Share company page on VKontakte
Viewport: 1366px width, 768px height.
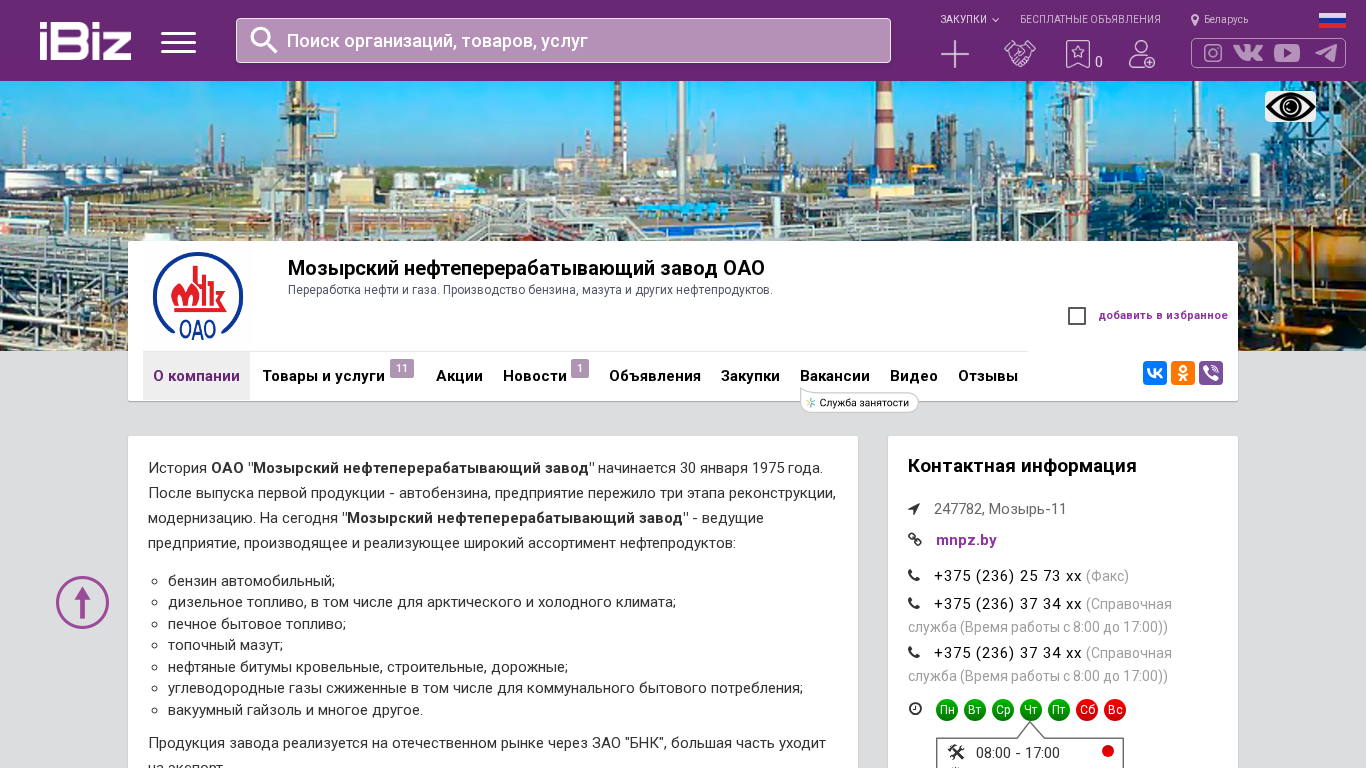[1155, 373]
